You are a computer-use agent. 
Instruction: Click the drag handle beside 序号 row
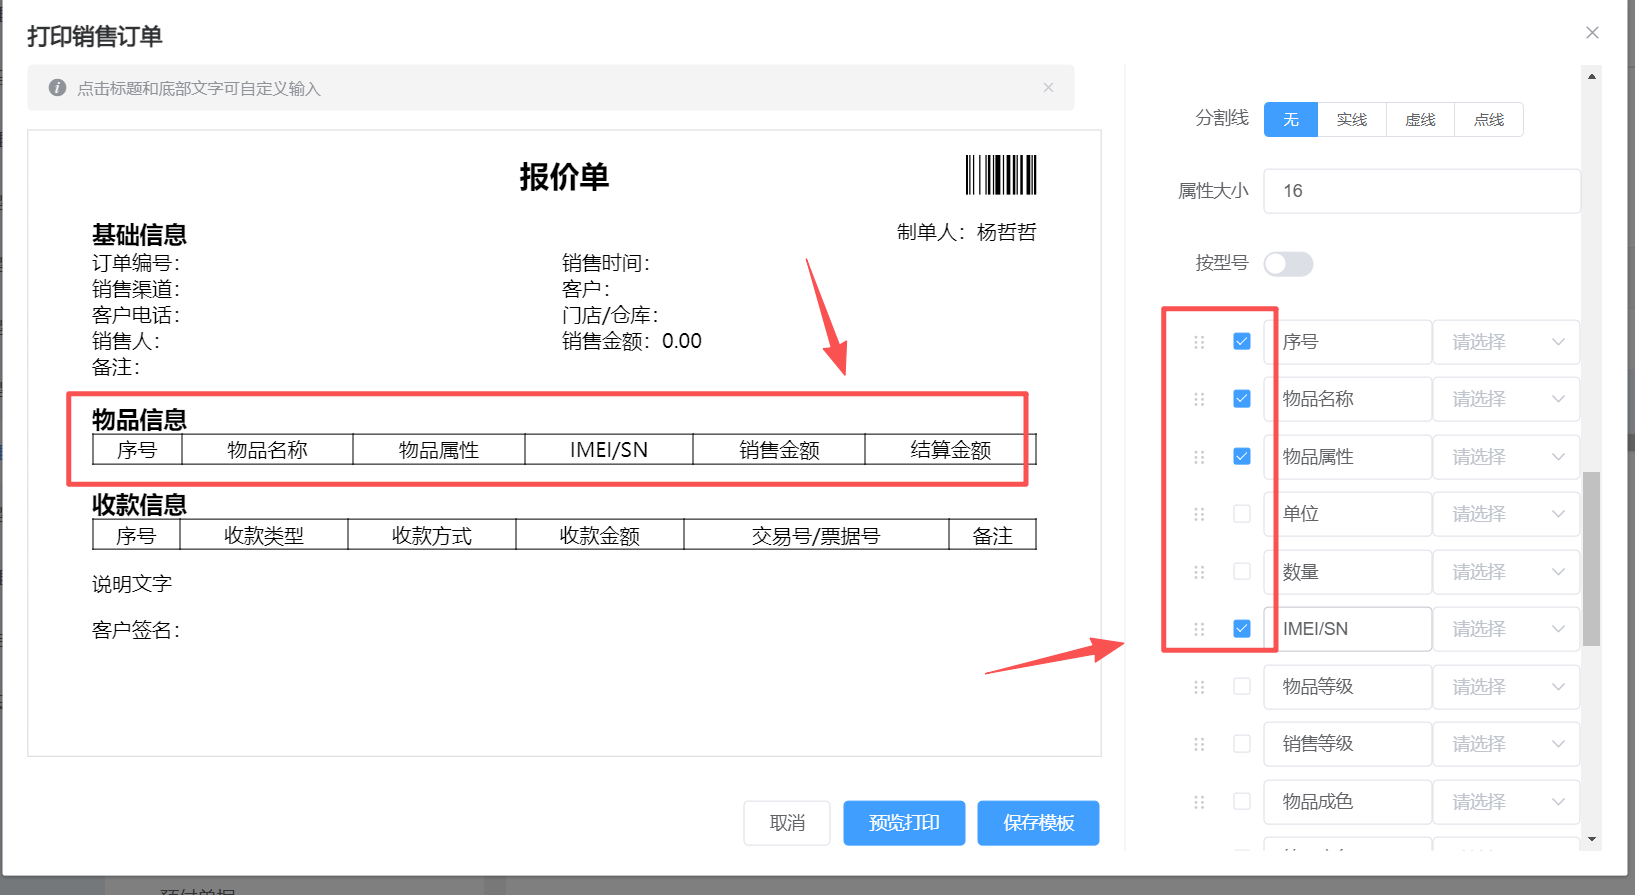(1199, 342)
